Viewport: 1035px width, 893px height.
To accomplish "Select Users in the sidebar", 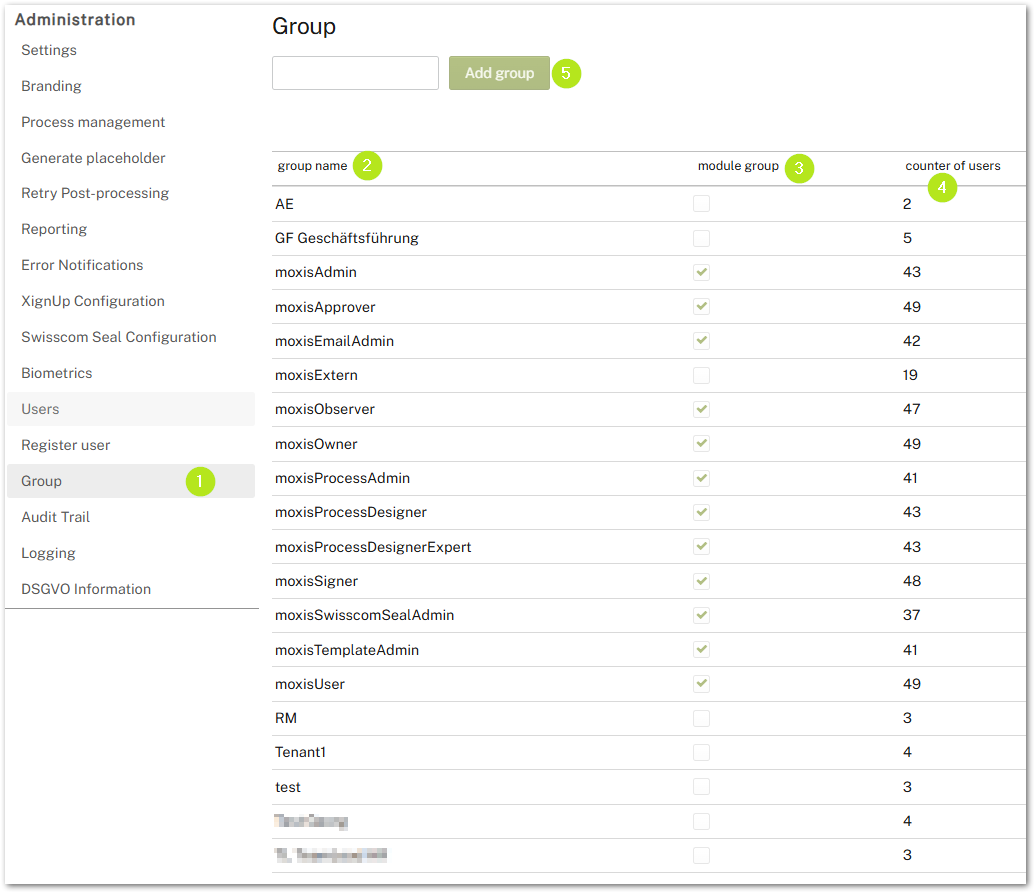I will point(40,409).
